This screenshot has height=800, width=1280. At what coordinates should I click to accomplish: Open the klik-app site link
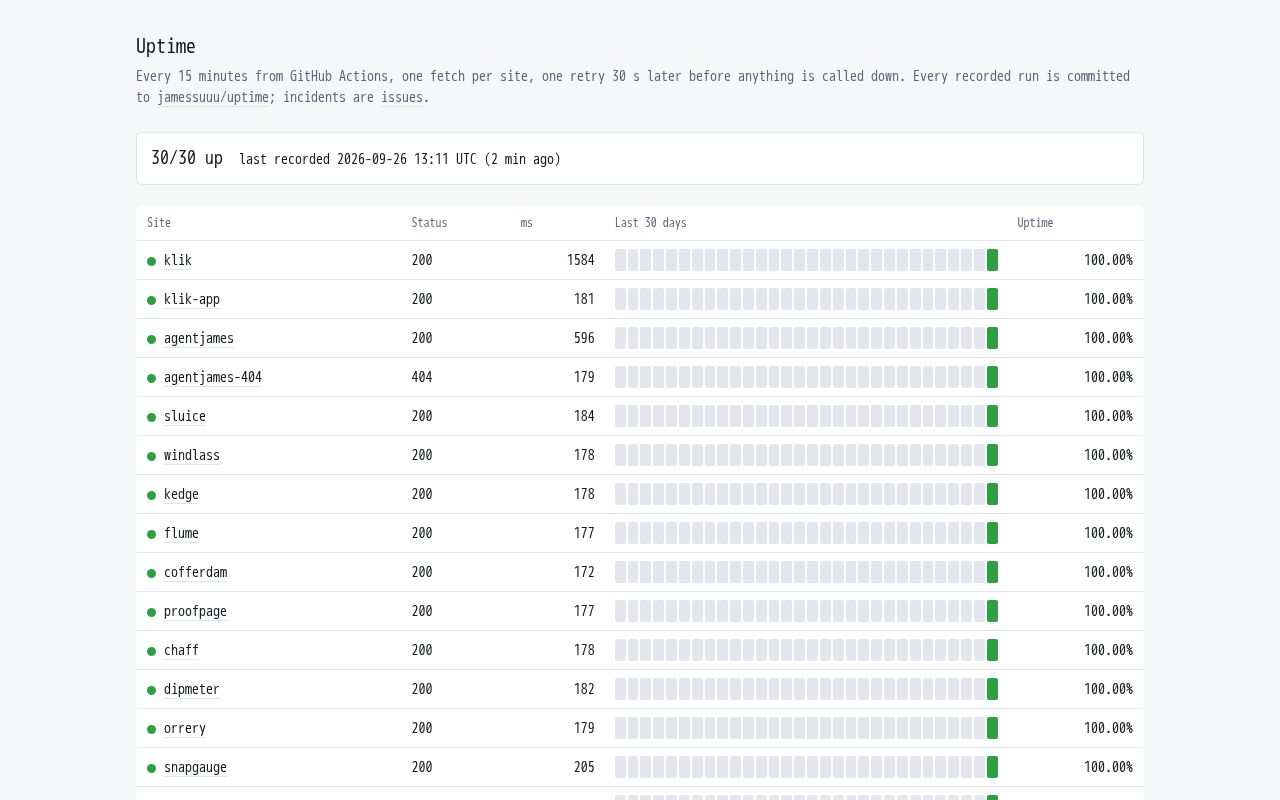coord(192,299)
